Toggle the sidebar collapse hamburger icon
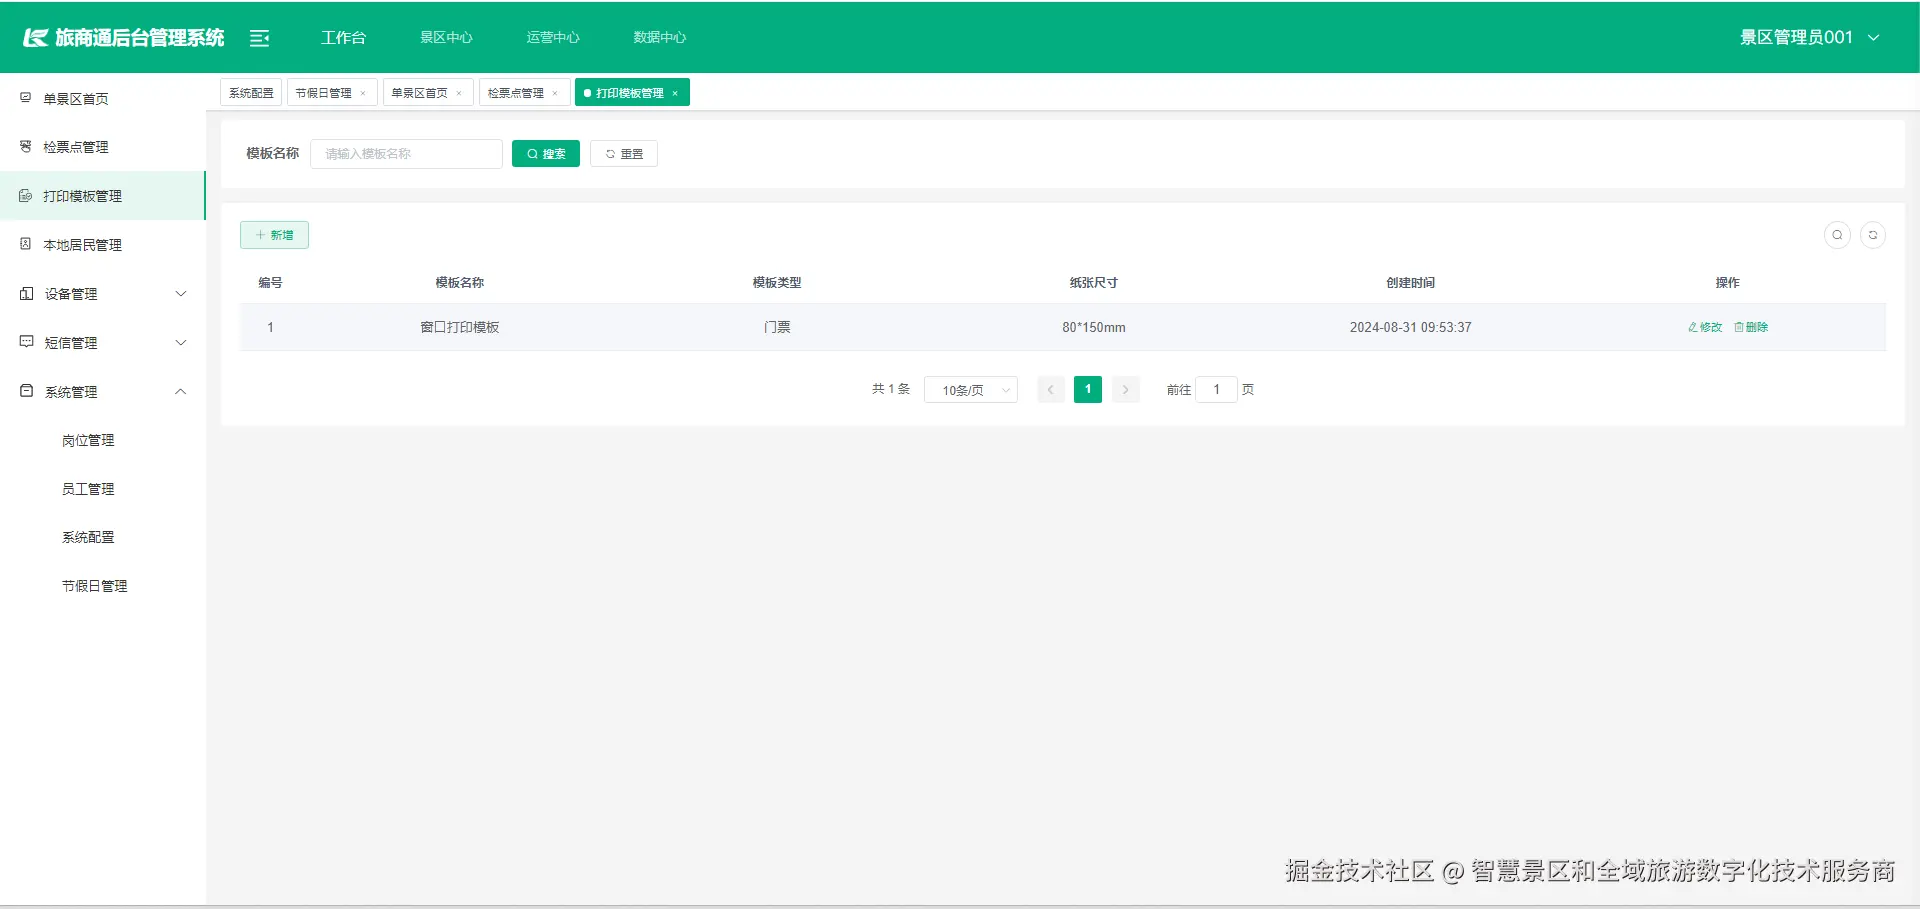This screenshot has height=909, width=1920. 259,38
